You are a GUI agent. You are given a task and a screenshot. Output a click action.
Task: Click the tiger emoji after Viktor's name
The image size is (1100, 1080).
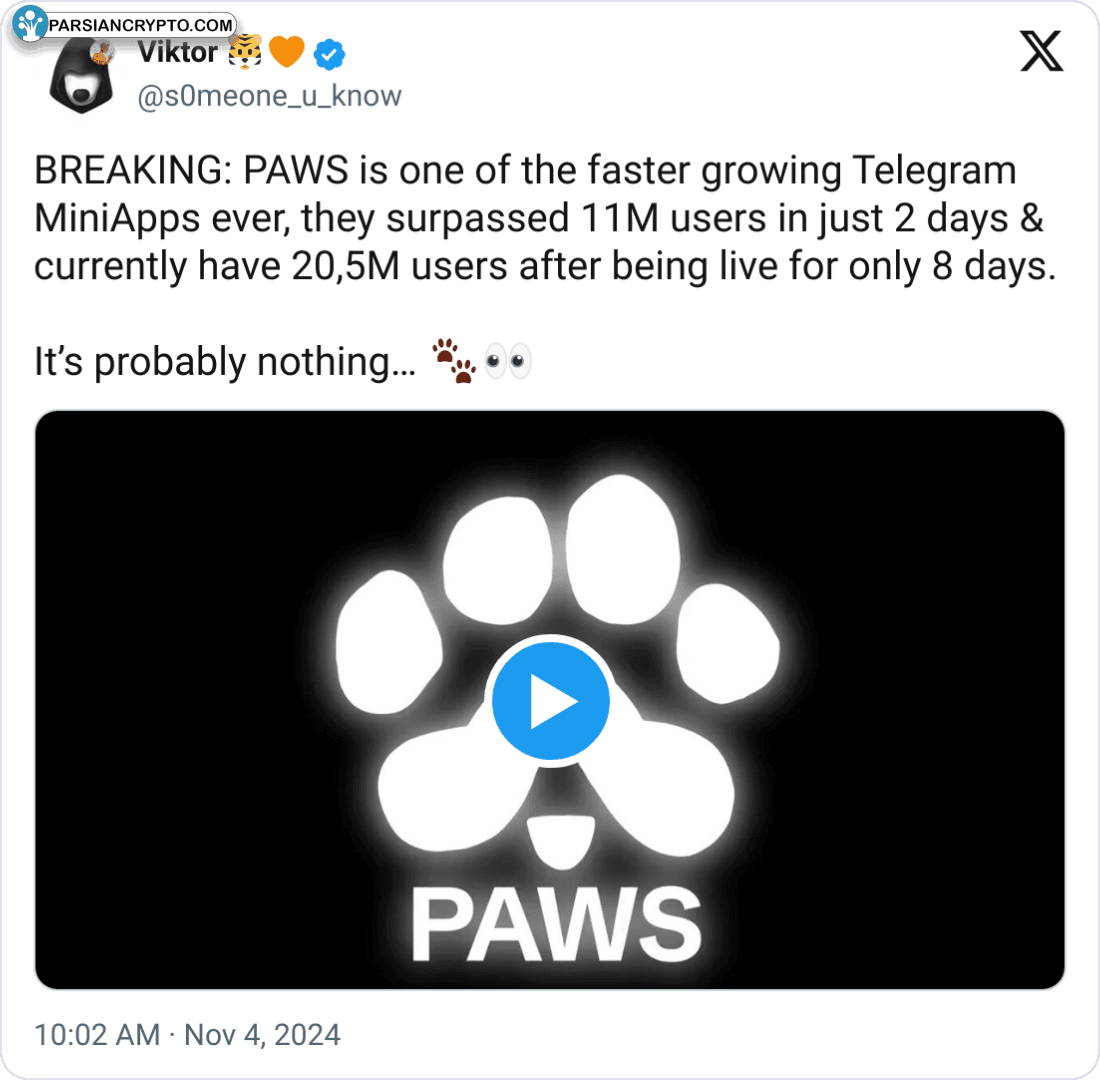click(x=246, y=52)
